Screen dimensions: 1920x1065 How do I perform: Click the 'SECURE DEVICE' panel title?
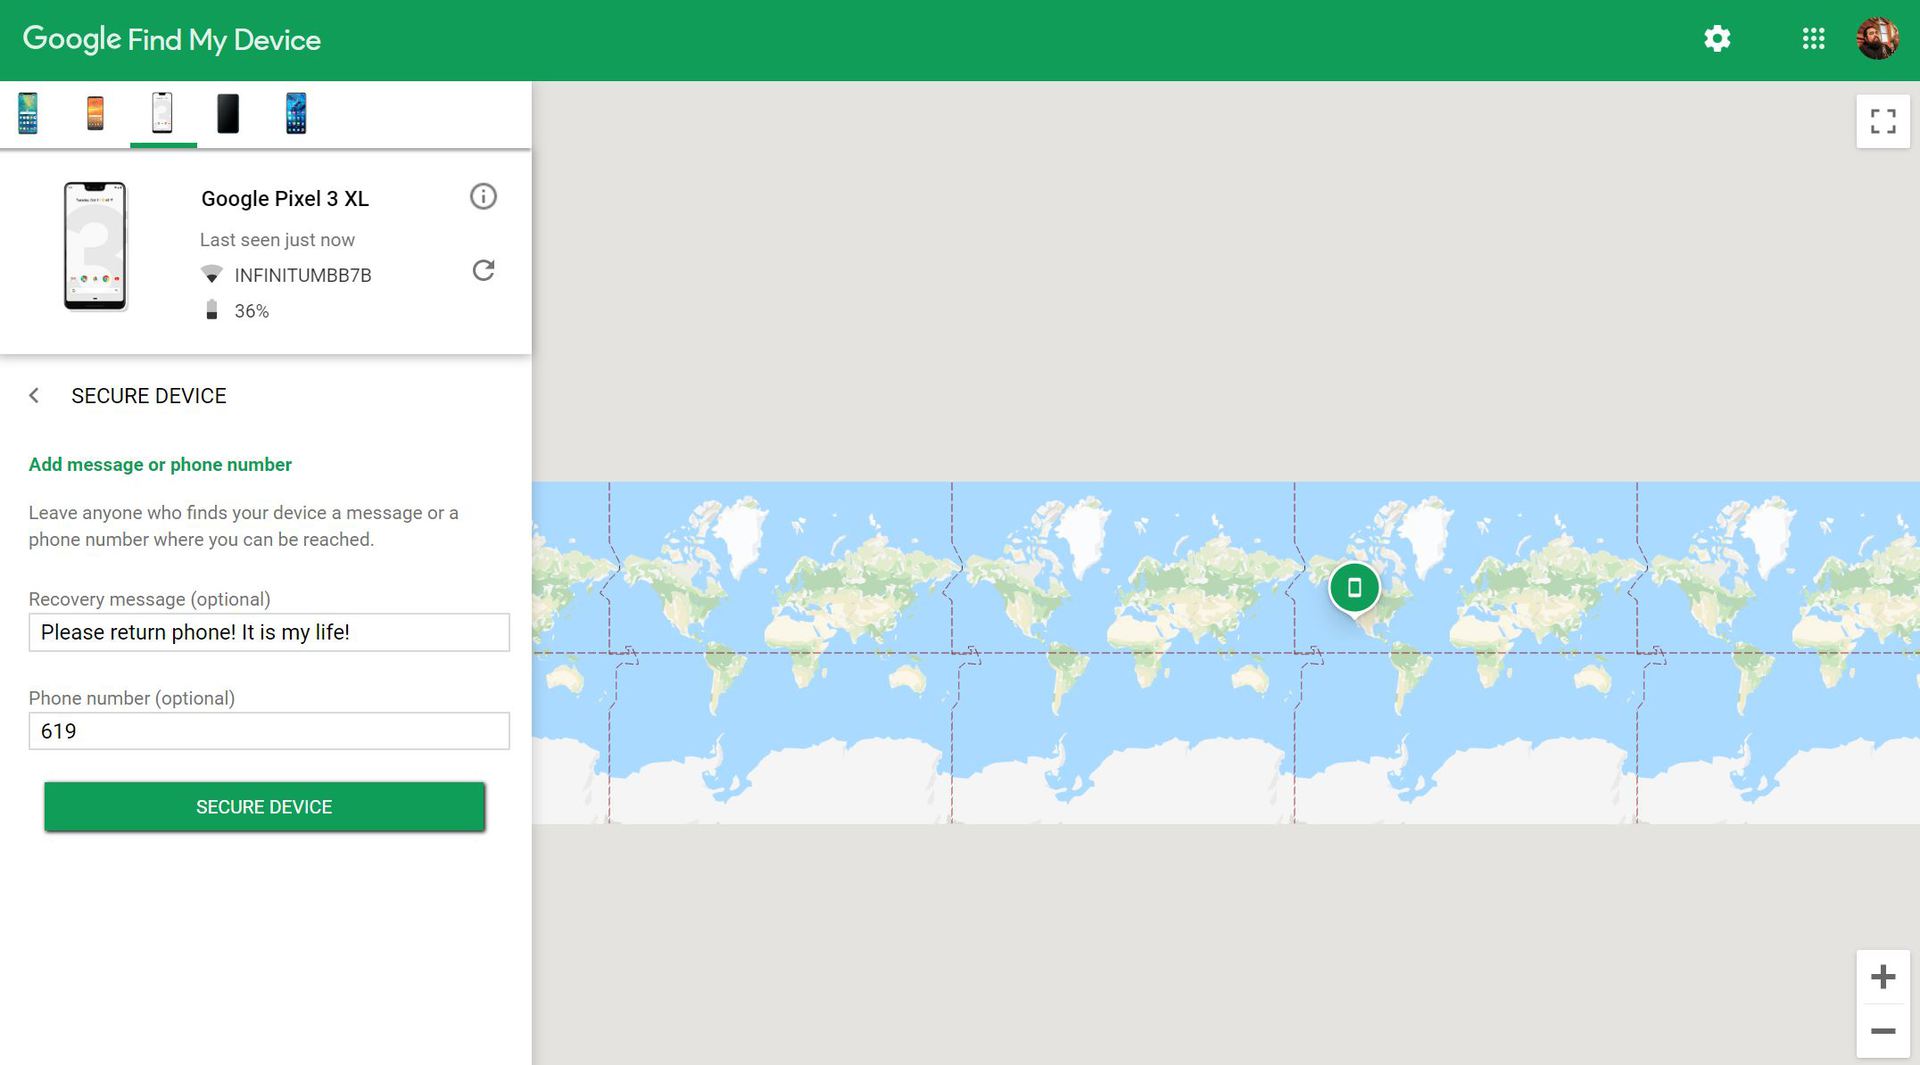(149, 396)
